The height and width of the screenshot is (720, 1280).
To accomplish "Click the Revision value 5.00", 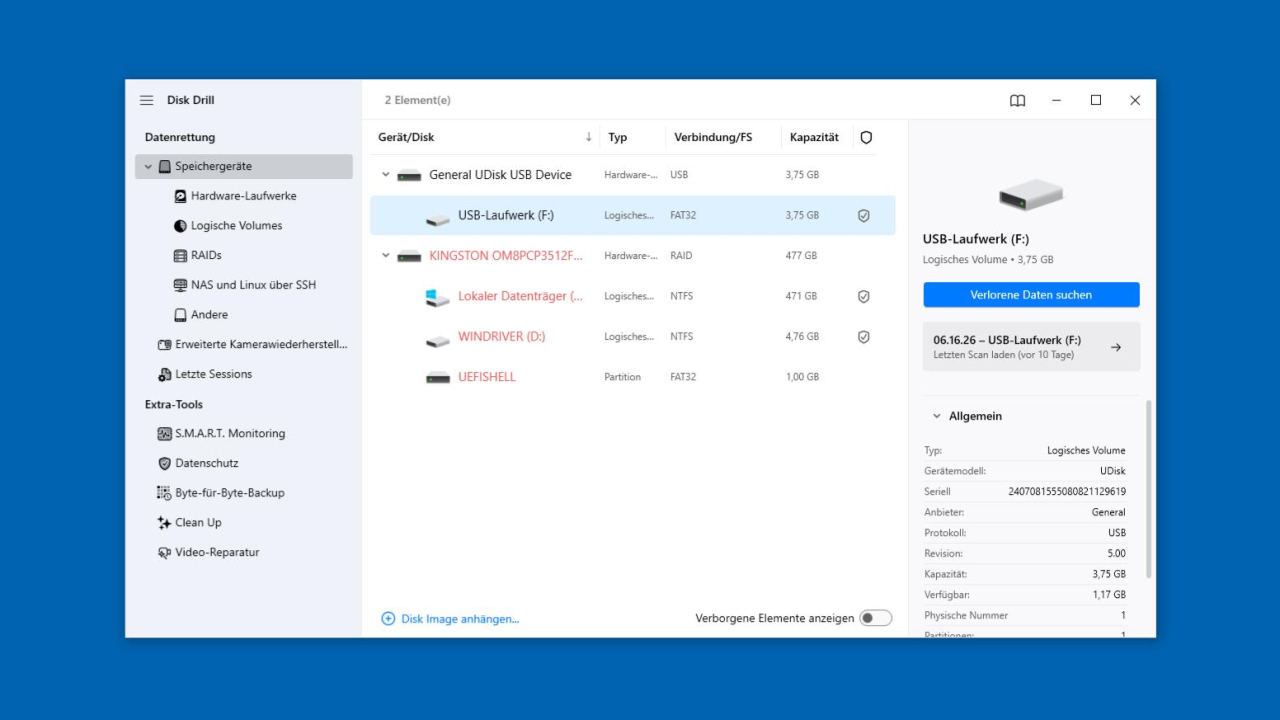I will [x=1116, y=554].
